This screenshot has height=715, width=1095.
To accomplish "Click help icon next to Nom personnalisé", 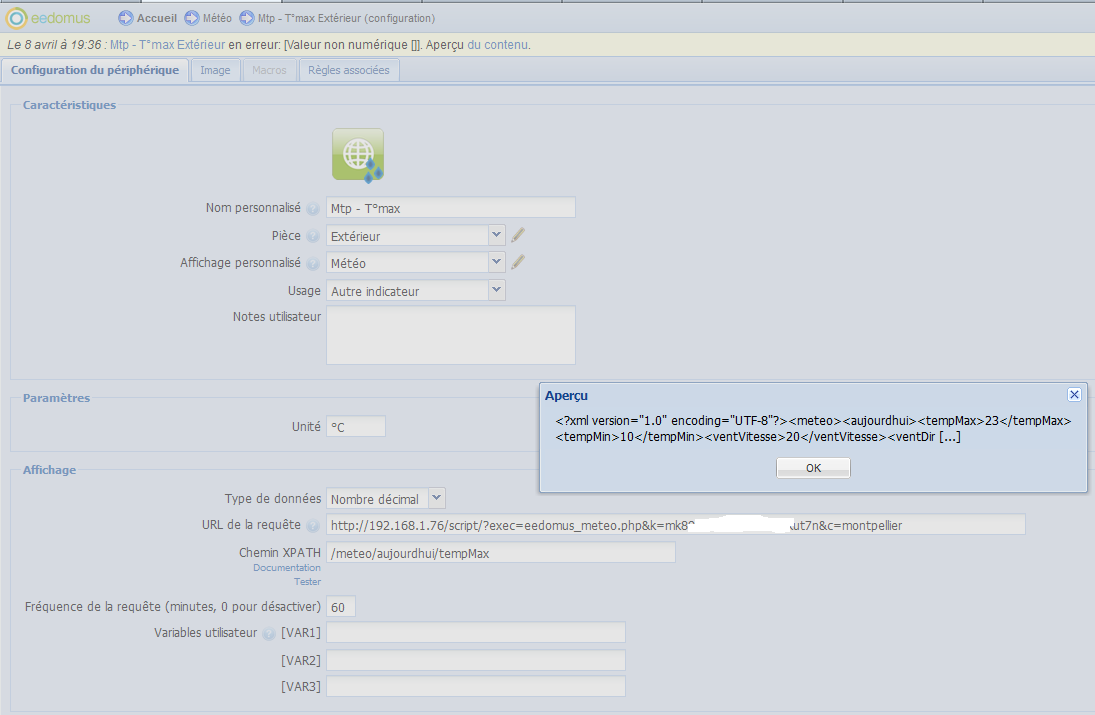I will (x=313, y=209).
